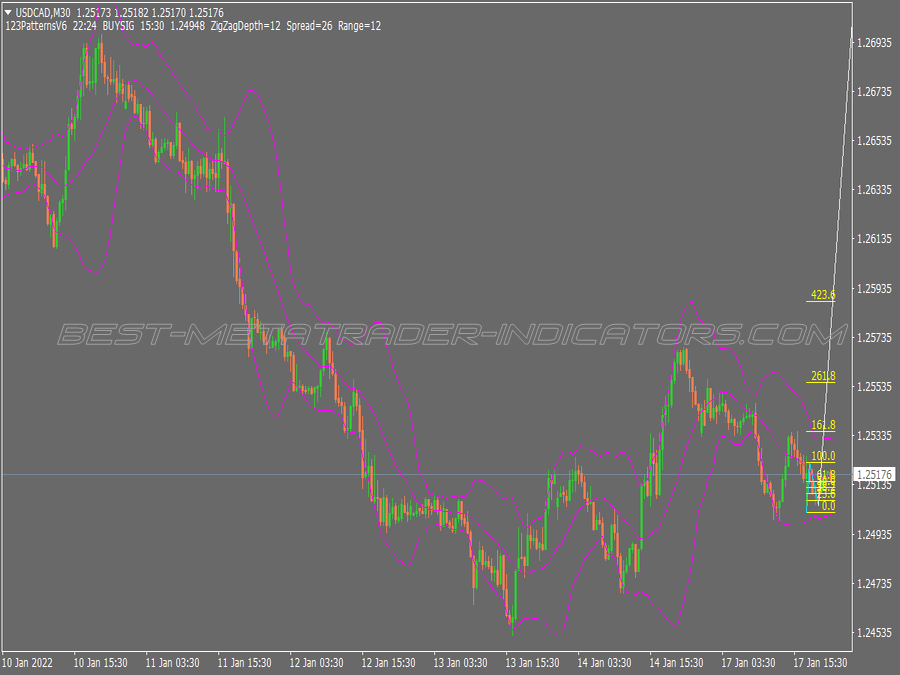Click the 11 Jan 15:30 time label
900x675 pixels.
[x=245, y=663]
